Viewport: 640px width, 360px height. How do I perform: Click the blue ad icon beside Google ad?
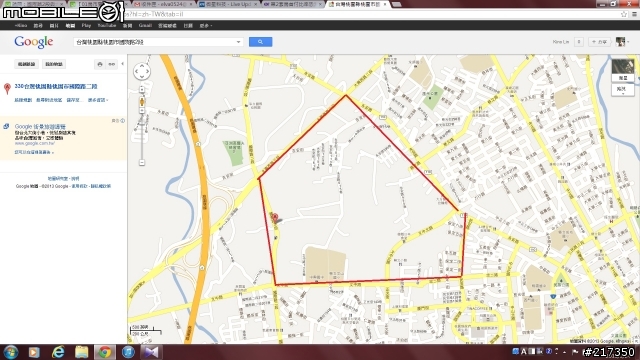(x=6, y=127)
